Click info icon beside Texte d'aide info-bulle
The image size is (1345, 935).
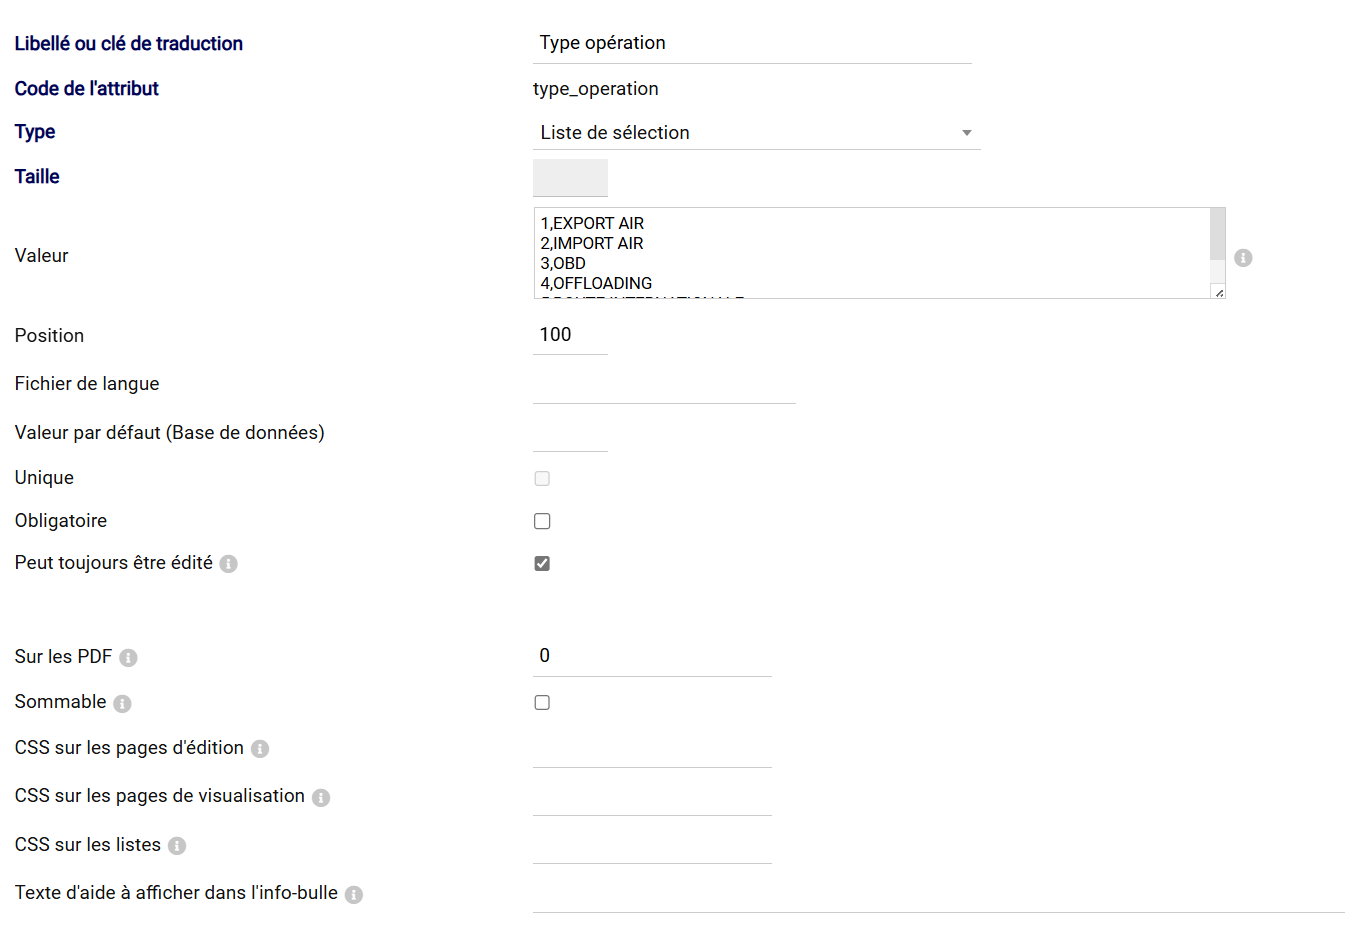pos(354,895)
